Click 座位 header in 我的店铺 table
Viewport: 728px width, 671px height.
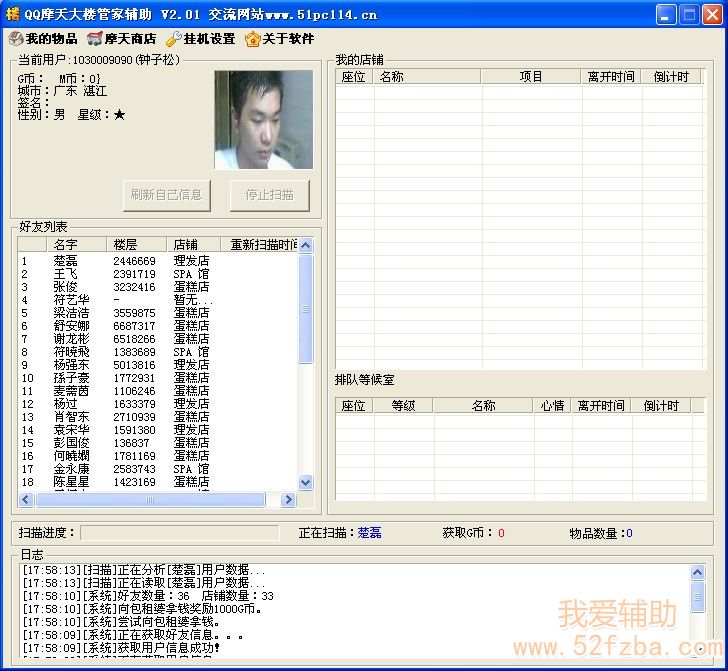[354, 77]
